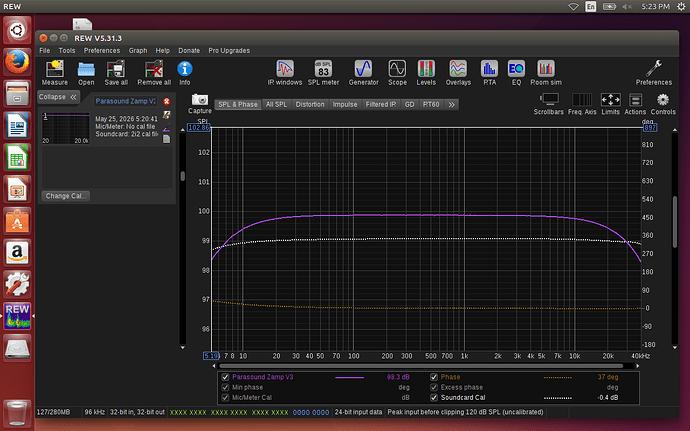Open the Overlays window

(x=458, y=73)
